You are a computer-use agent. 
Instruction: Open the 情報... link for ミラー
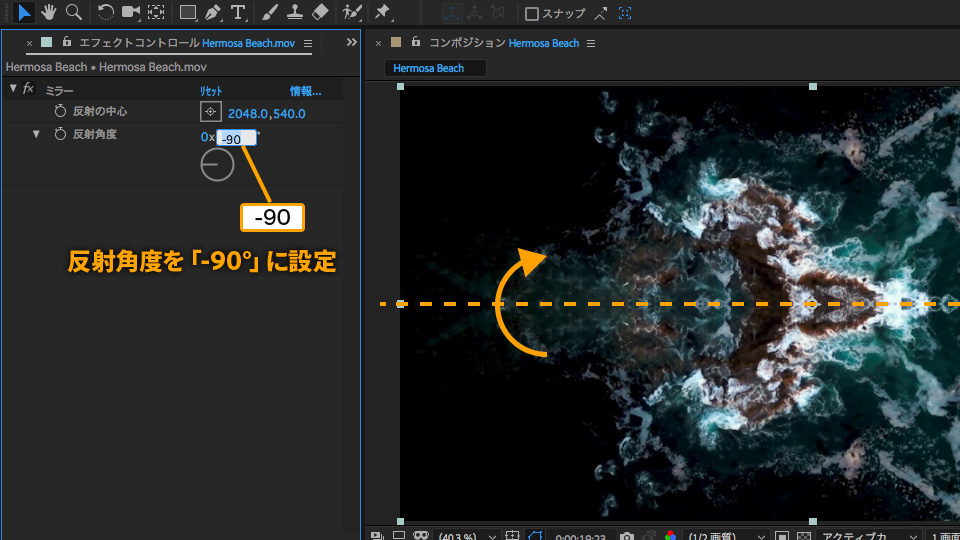point(306,91)
